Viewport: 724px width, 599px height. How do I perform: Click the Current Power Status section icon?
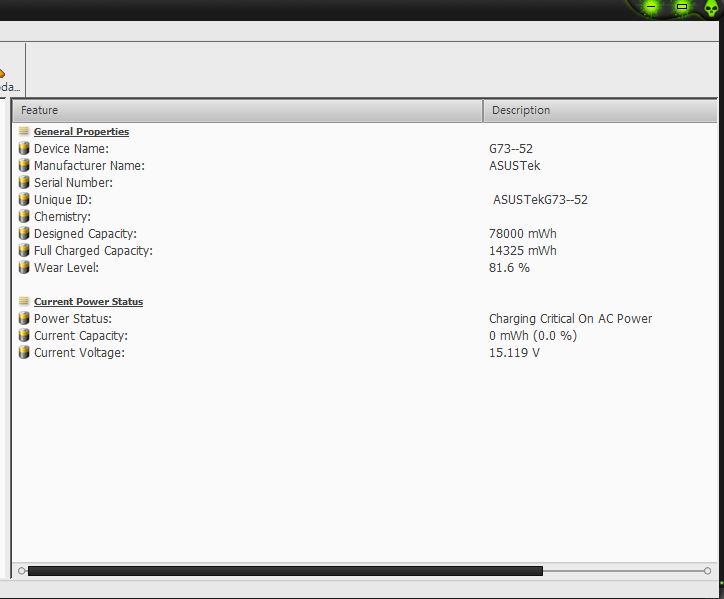[24, 301]
